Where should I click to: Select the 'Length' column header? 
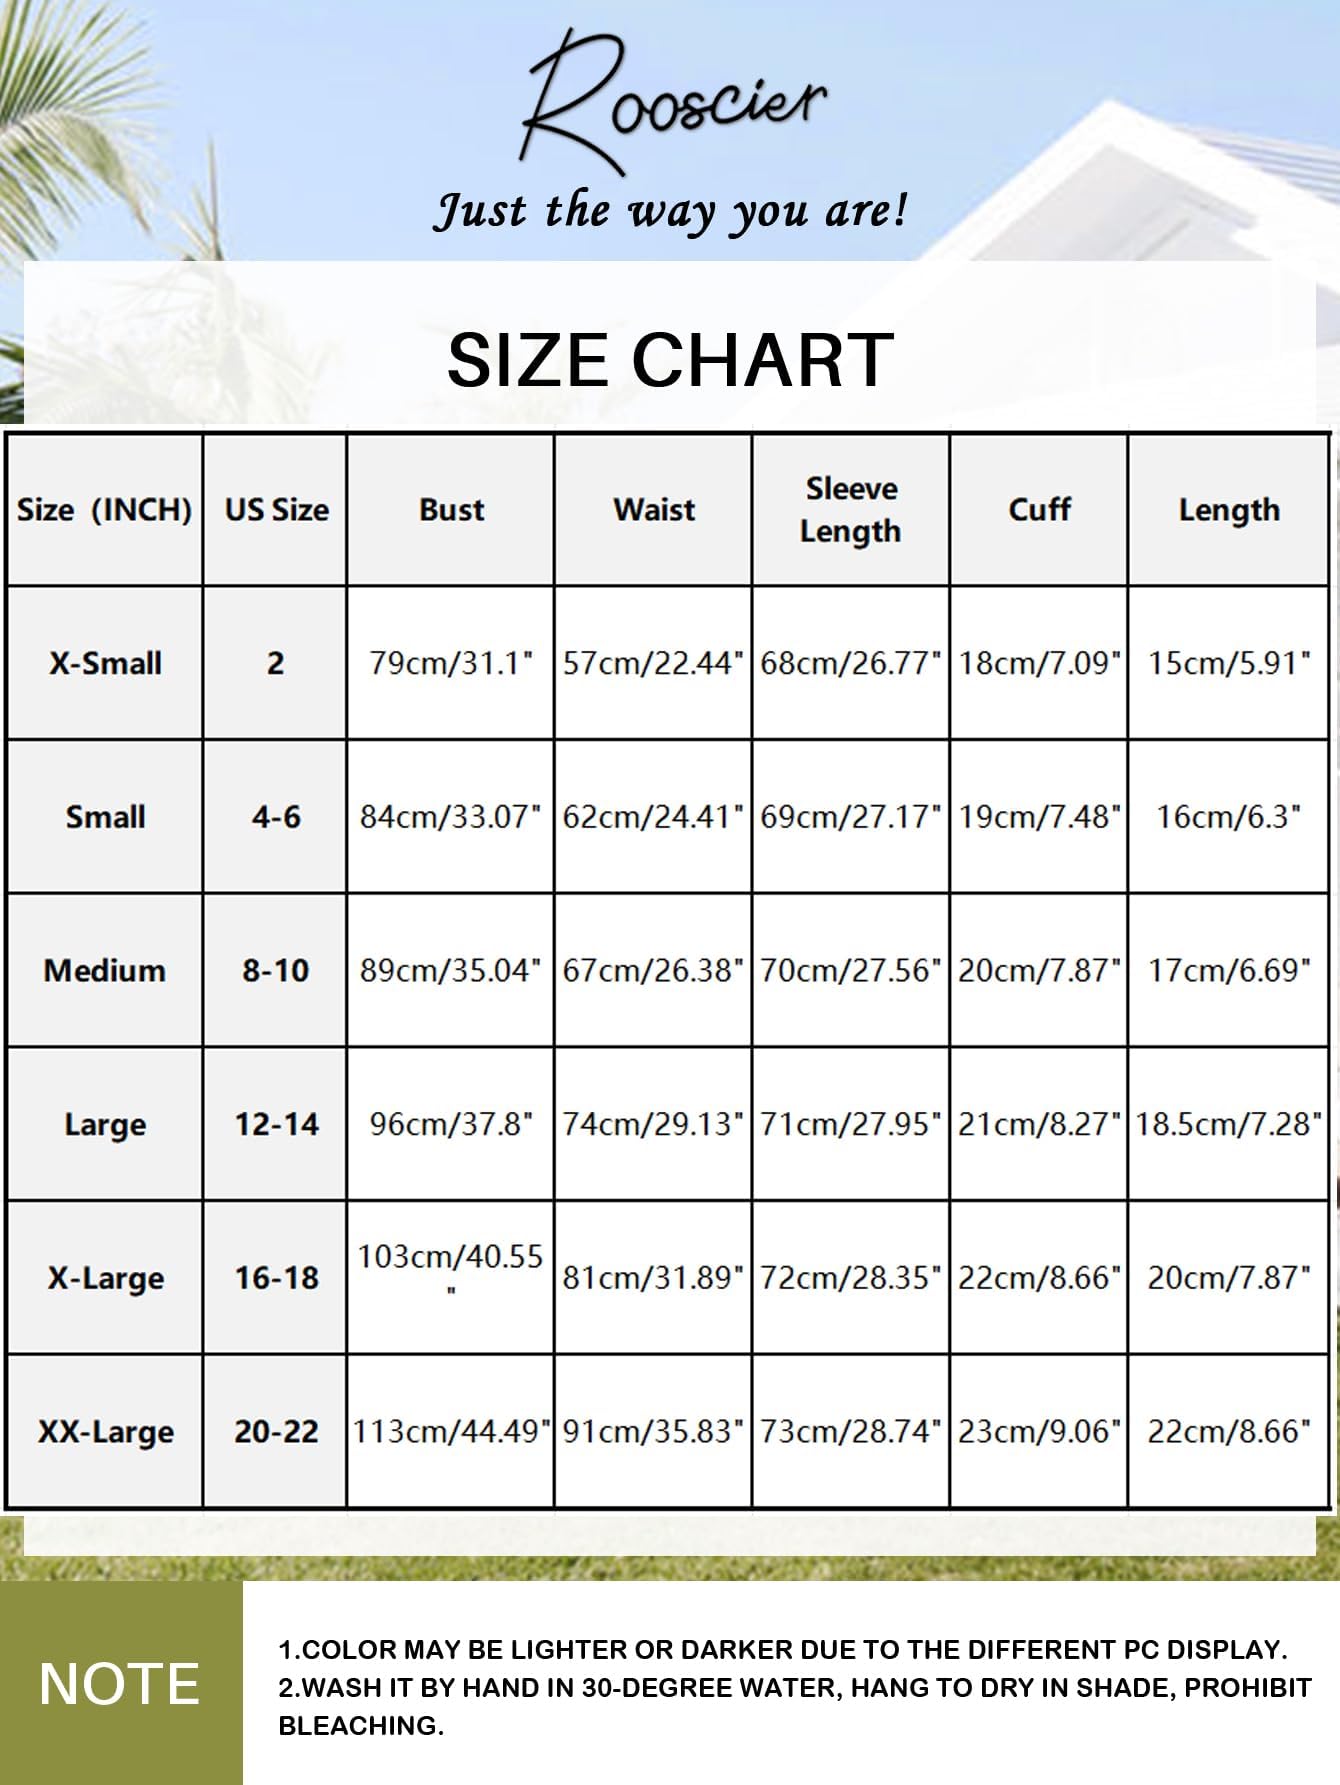point(1229,510)
